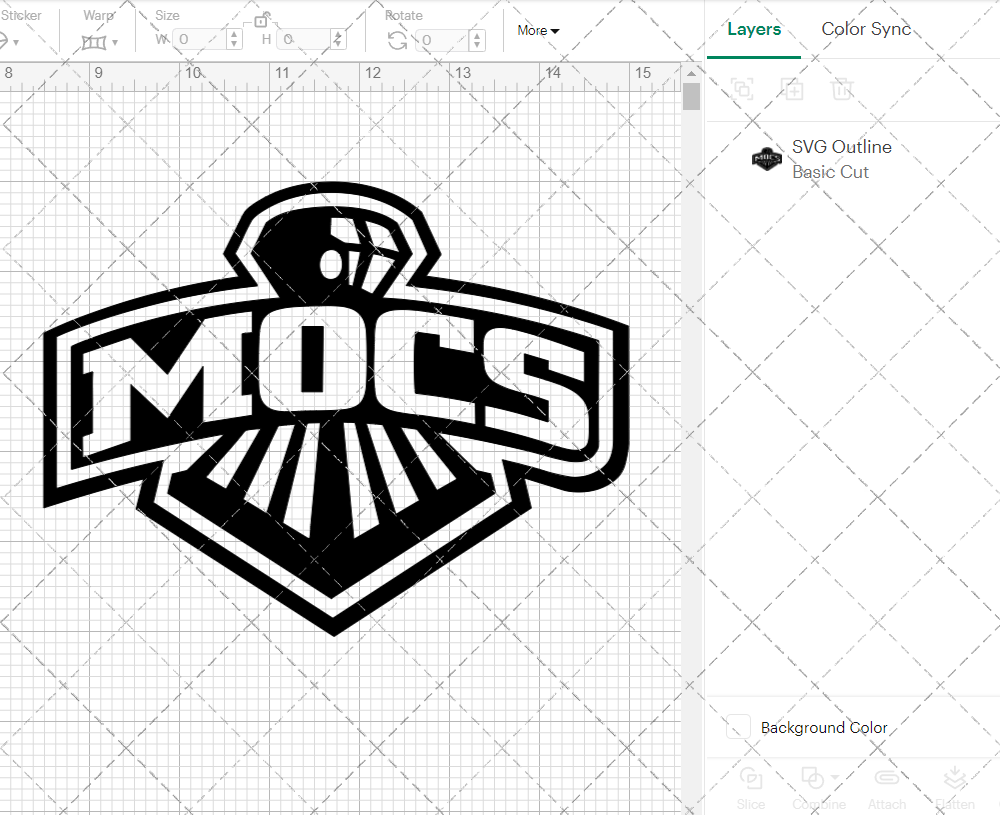
Task: Open the Background Color swatch
Action: (737, 727)
